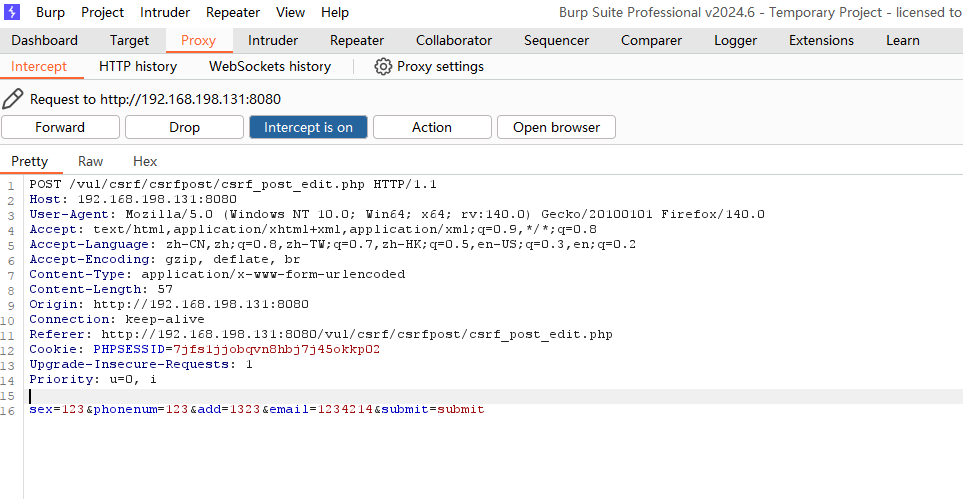Switch to the Dashboard tab
The image size is (963, 499).
44,41
